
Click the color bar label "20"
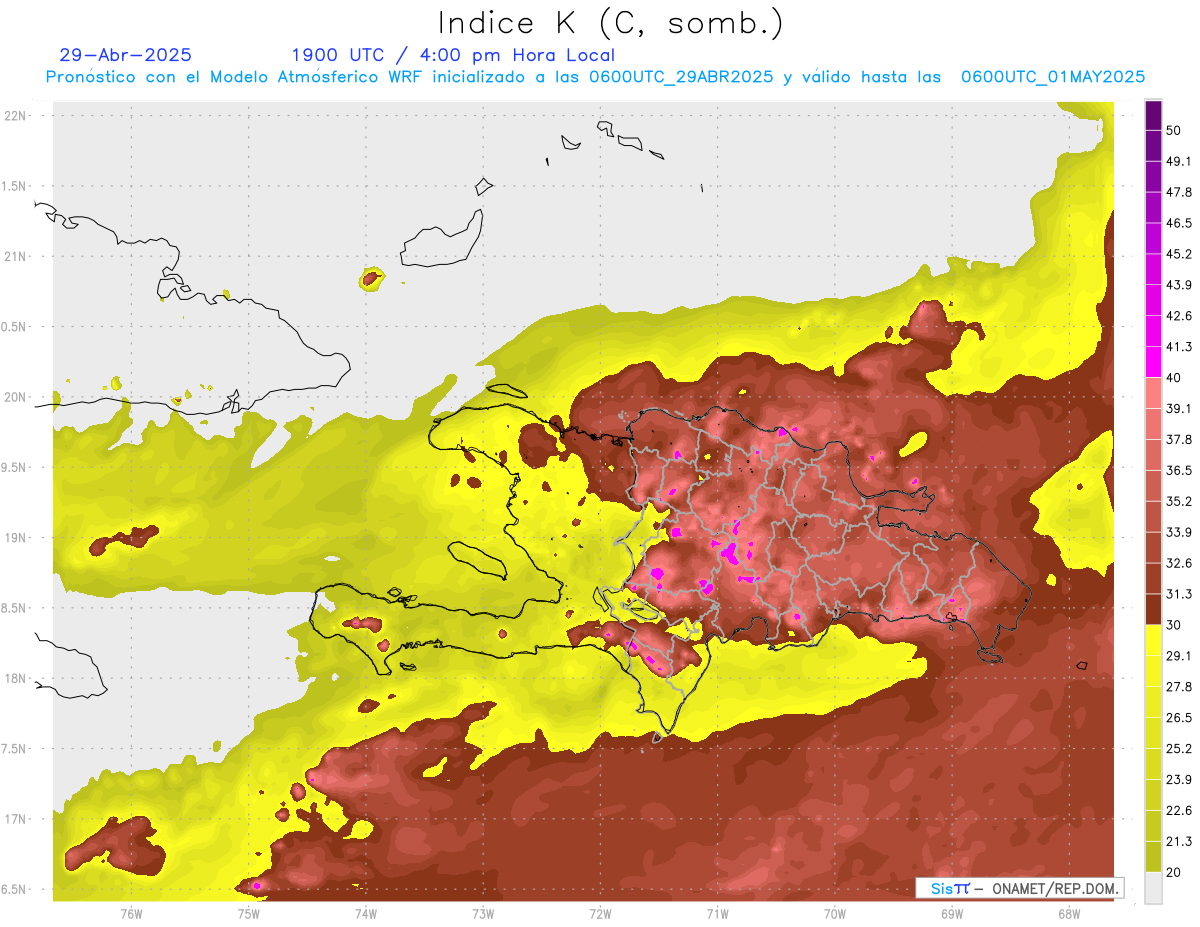pos(1174,873)
